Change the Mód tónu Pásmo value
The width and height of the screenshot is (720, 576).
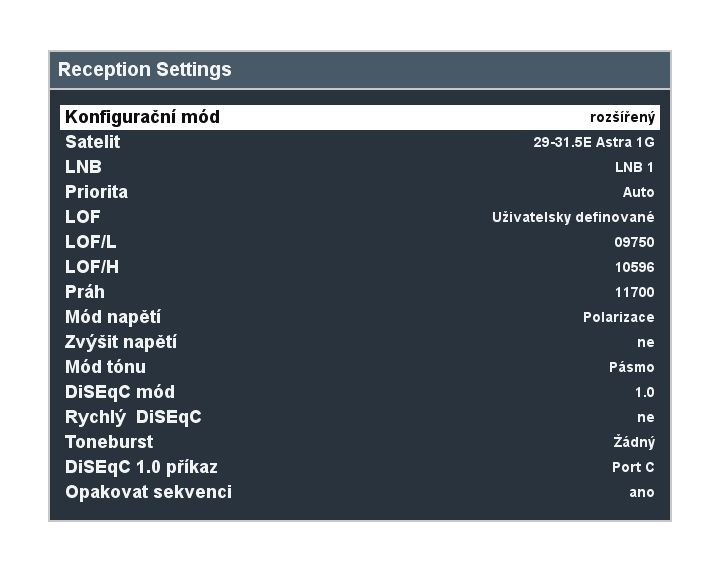point(631,367)
